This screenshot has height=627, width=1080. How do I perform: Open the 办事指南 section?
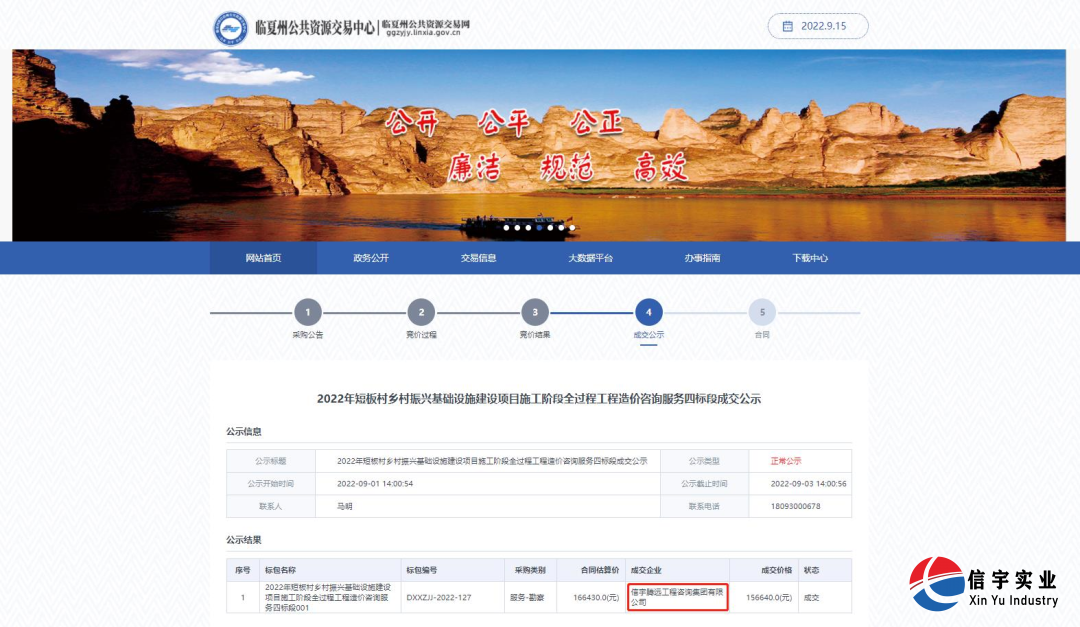pos(699,257)
